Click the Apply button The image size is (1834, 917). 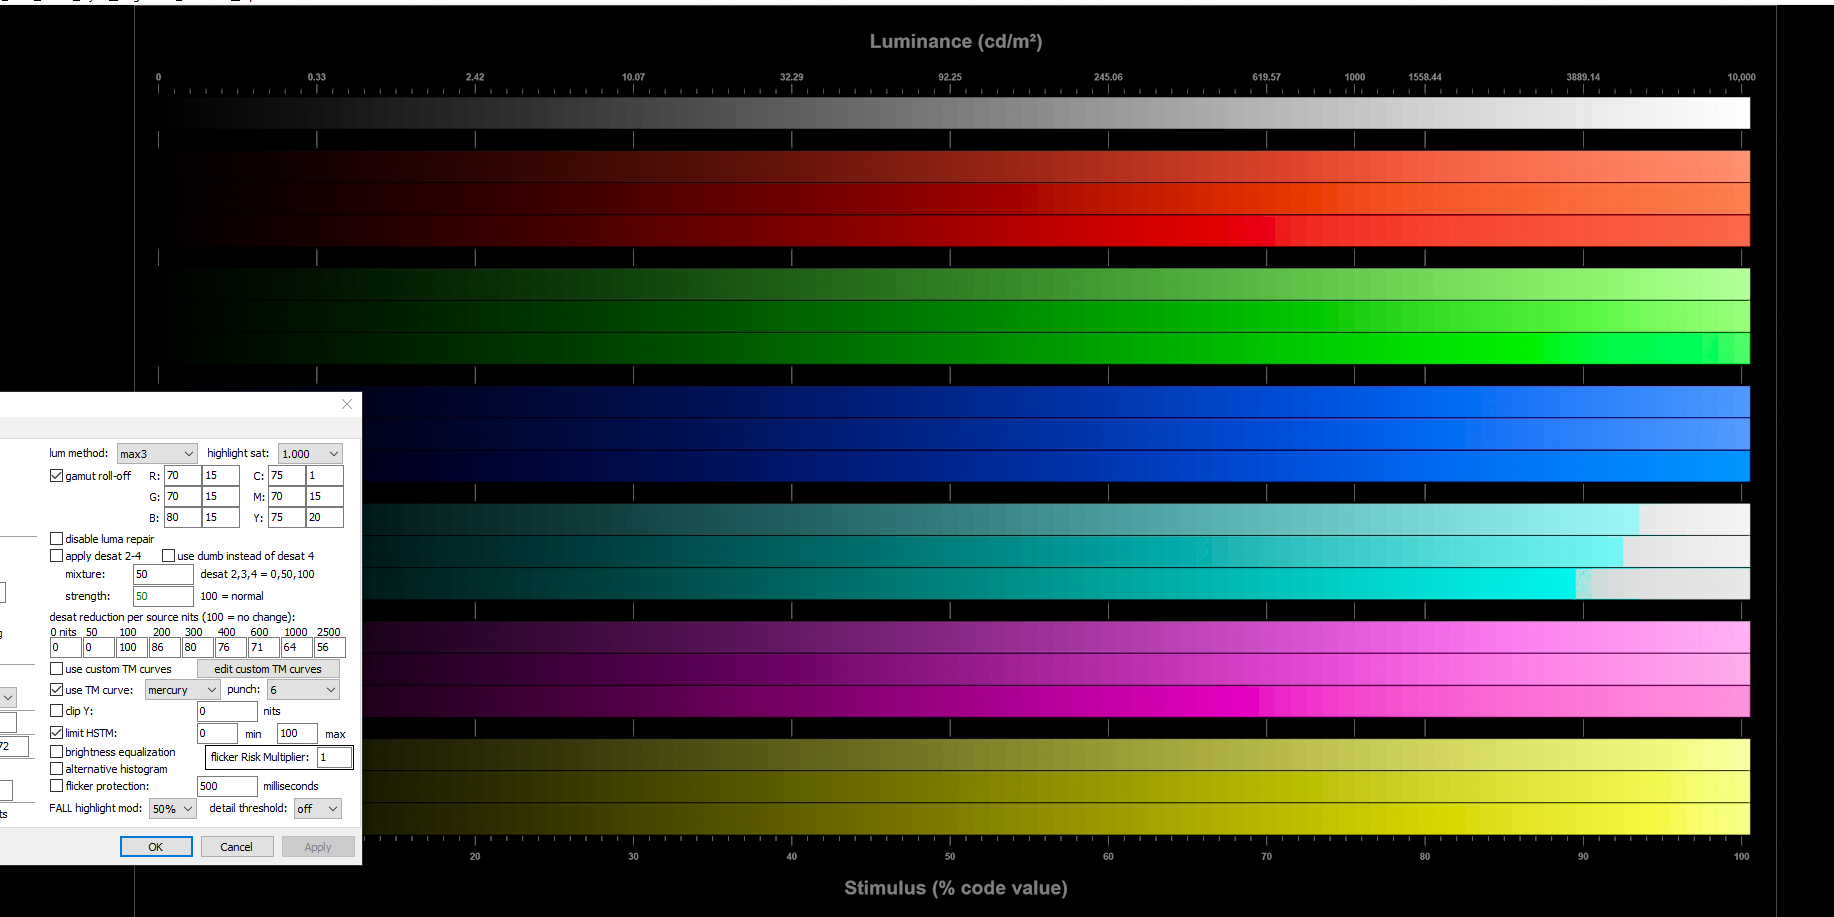tap(318, 847)
